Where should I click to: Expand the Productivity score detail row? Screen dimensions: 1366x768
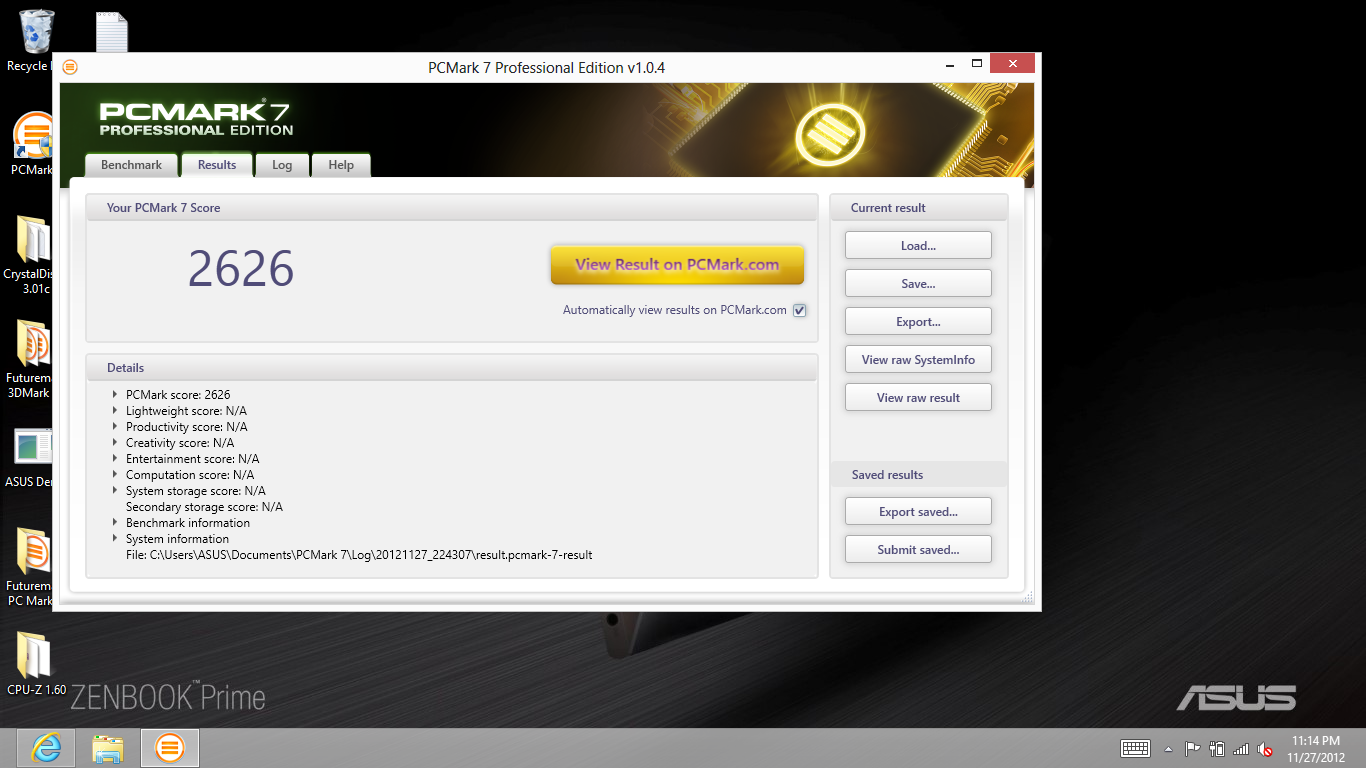tap(115, 426)
